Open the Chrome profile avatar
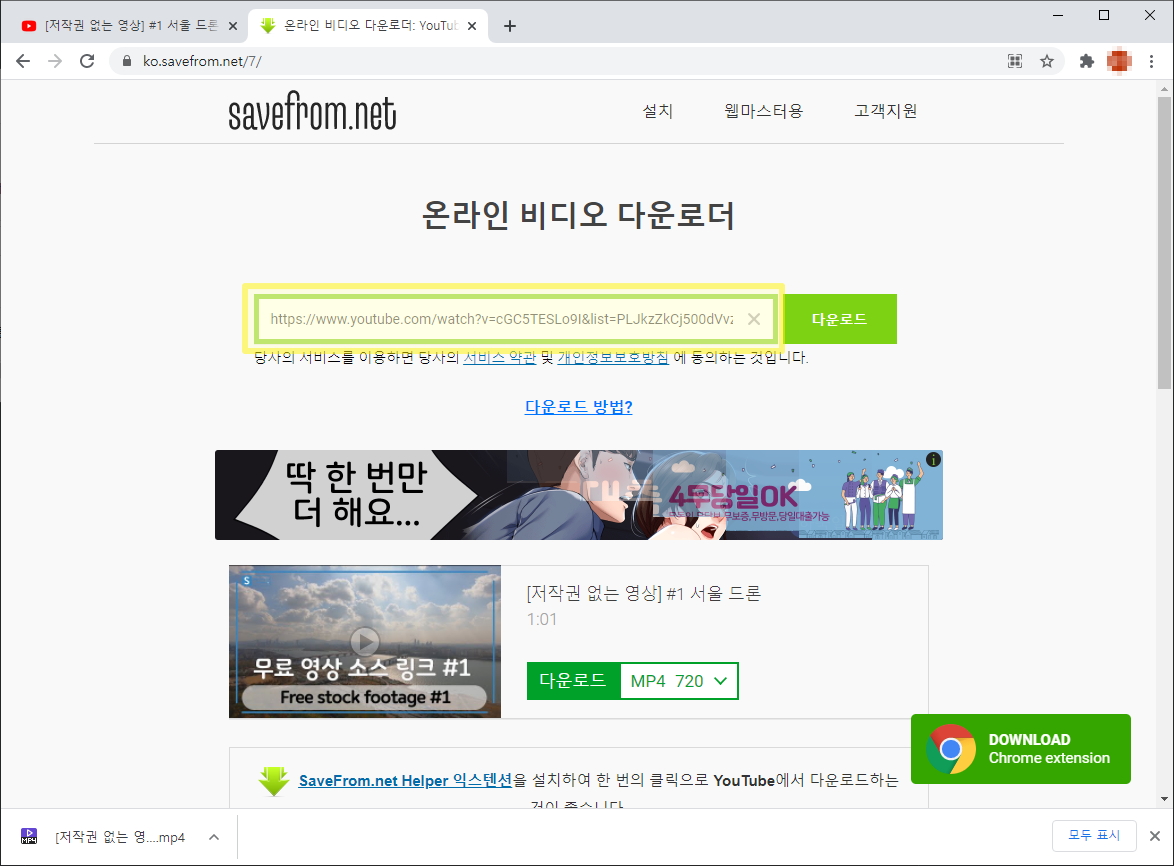The height and width of the screenshot is (866, 1174). 1119,61
